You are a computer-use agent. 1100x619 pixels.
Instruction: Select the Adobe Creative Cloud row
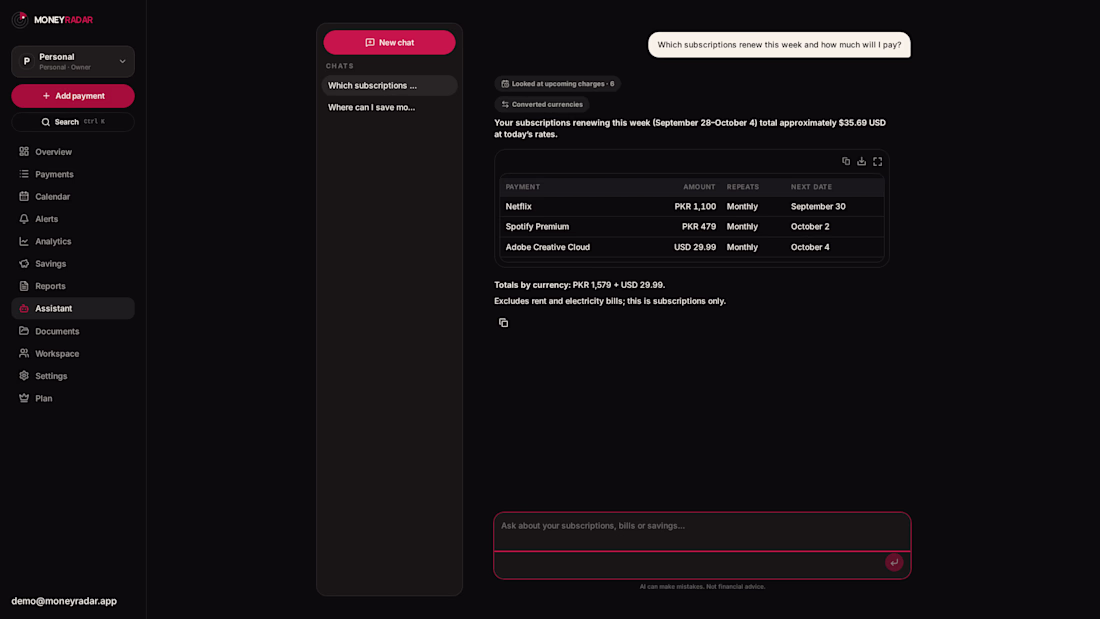pos(692,247)
